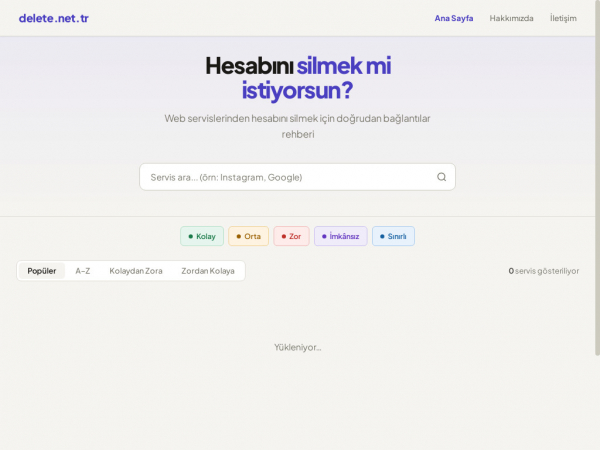Image resolution: width=600 pixels, height=450 pixels.
Task: Select the Popüler sort tab
Action: tap(42, 271)
